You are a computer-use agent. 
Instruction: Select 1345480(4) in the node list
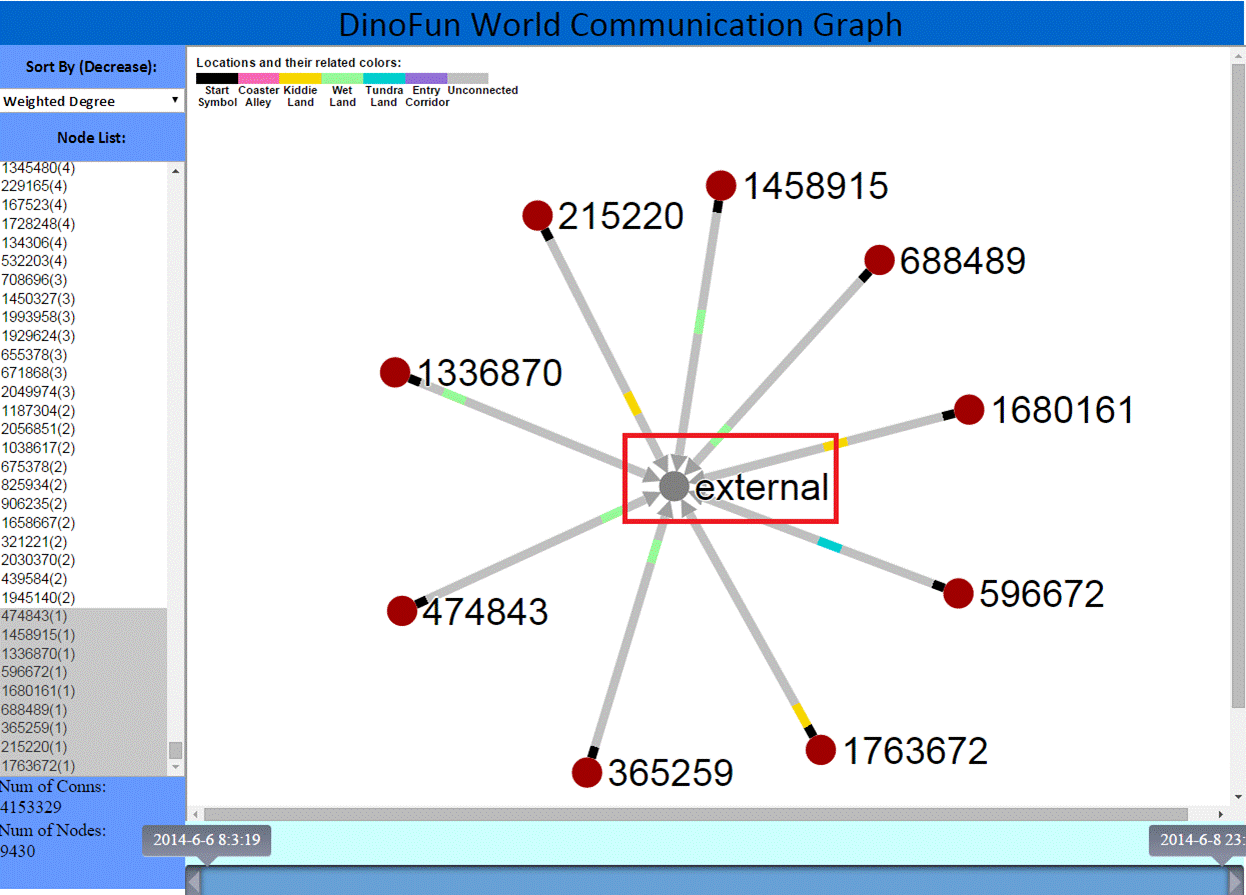point(39,168)
